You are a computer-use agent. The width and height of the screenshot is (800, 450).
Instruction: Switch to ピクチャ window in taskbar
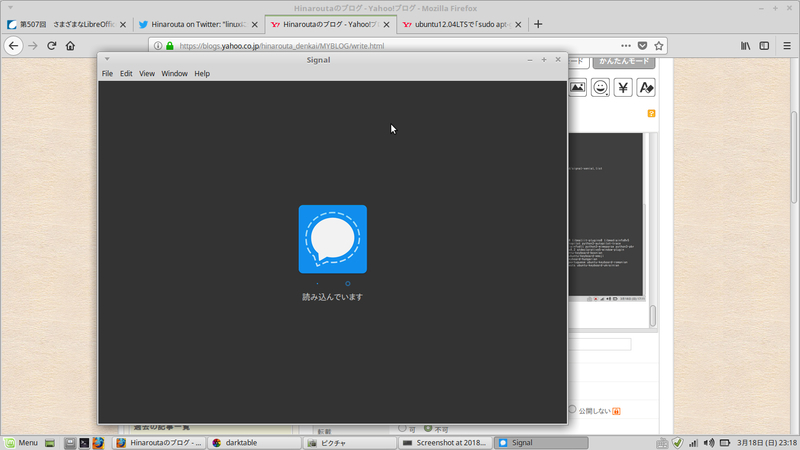pyautogui.click(x=349, y=443)
